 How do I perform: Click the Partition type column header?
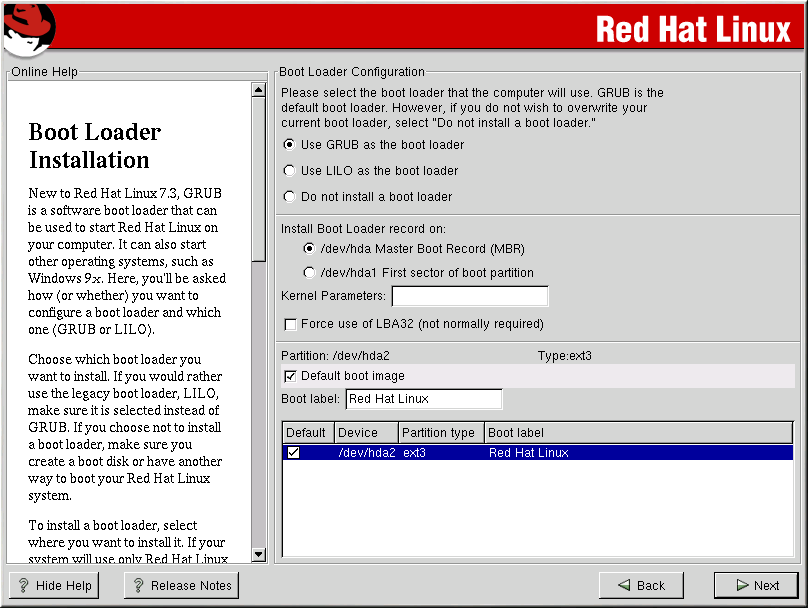tap(441, 433)
